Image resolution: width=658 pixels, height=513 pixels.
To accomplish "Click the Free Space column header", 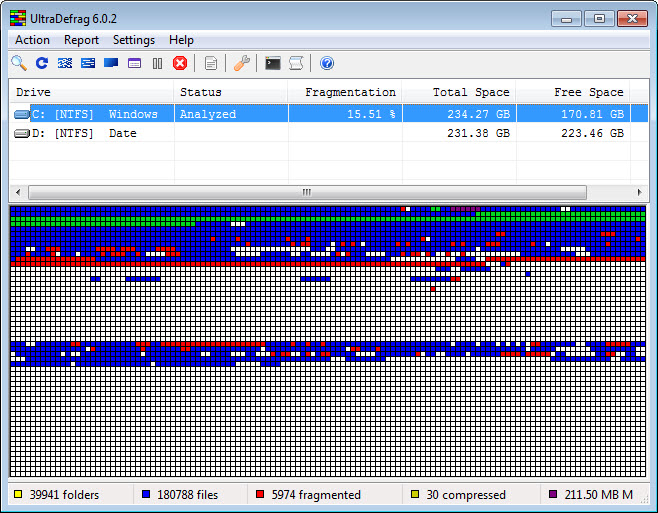I will pyautogui.click(x=573, y=92).
